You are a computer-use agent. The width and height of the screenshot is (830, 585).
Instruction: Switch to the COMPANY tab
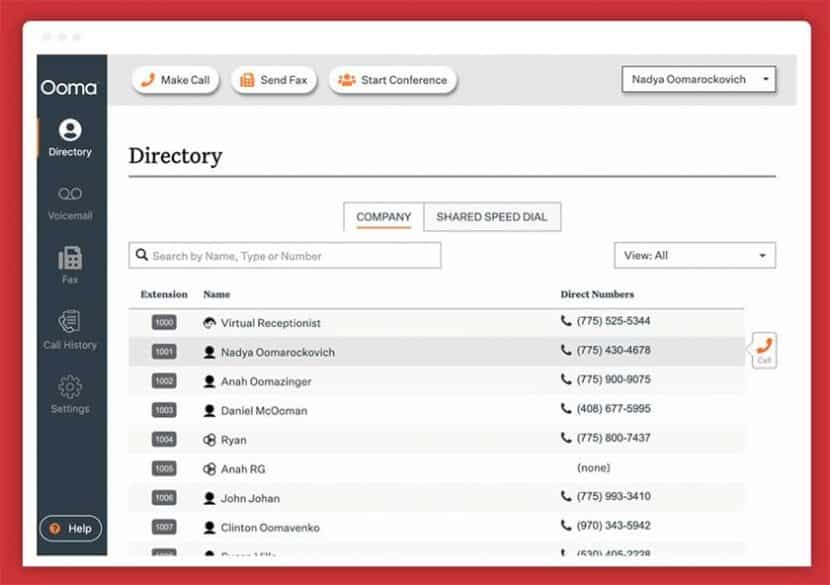click(x=383, y=217)
